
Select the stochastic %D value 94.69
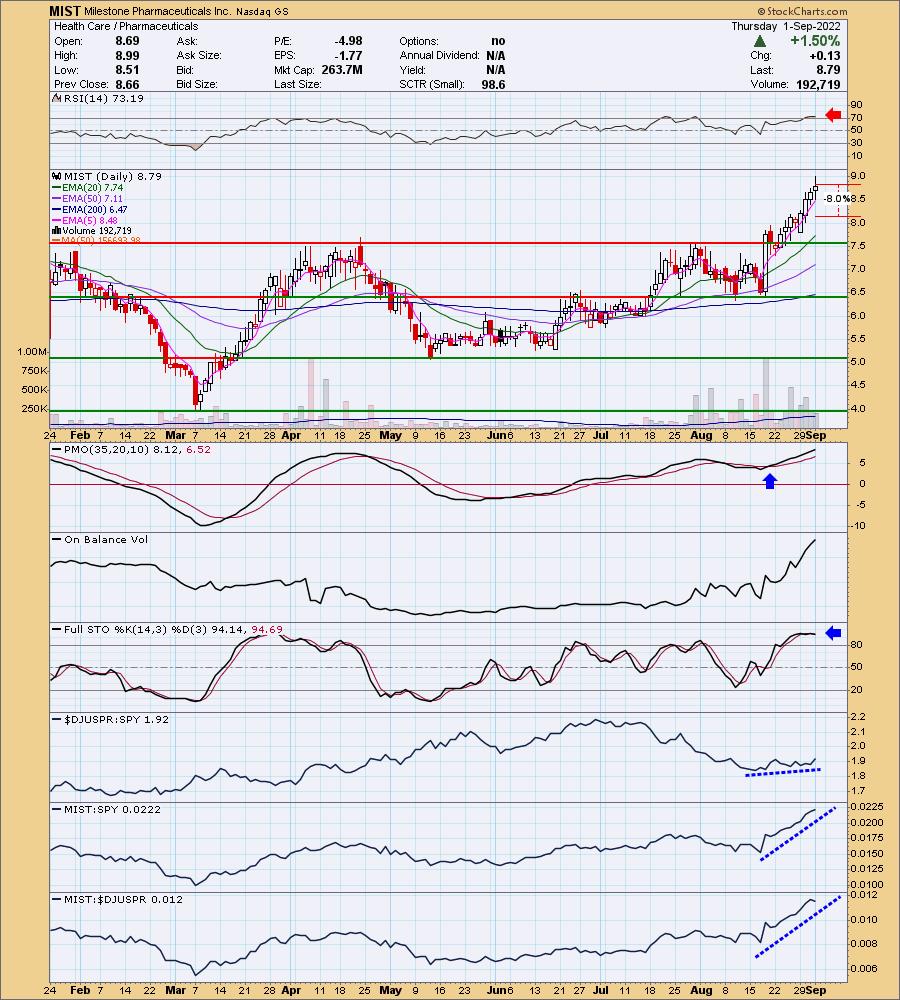pos(267,629)
